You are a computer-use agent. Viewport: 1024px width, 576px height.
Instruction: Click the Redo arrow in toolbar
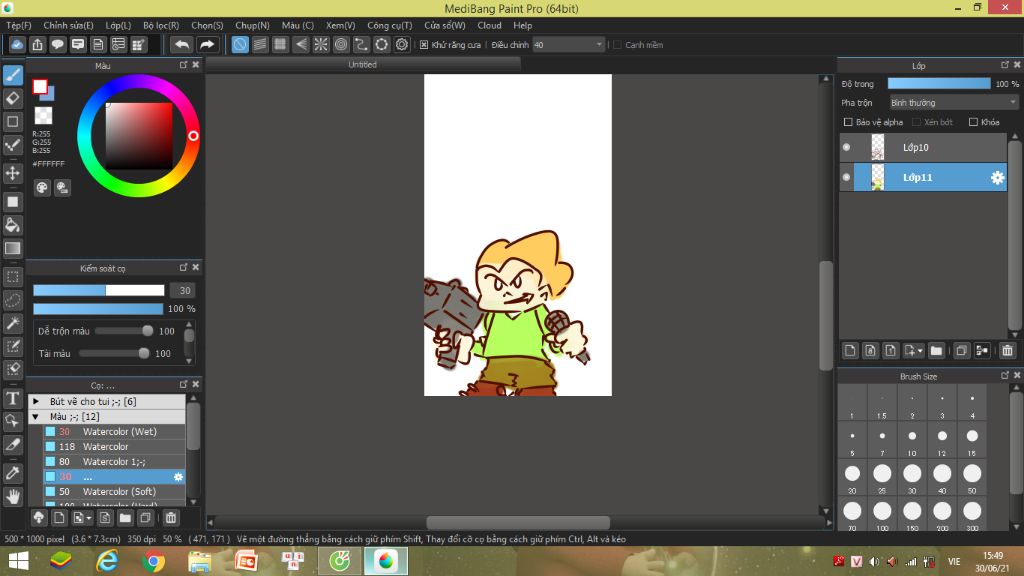click(x=206, y=44)
